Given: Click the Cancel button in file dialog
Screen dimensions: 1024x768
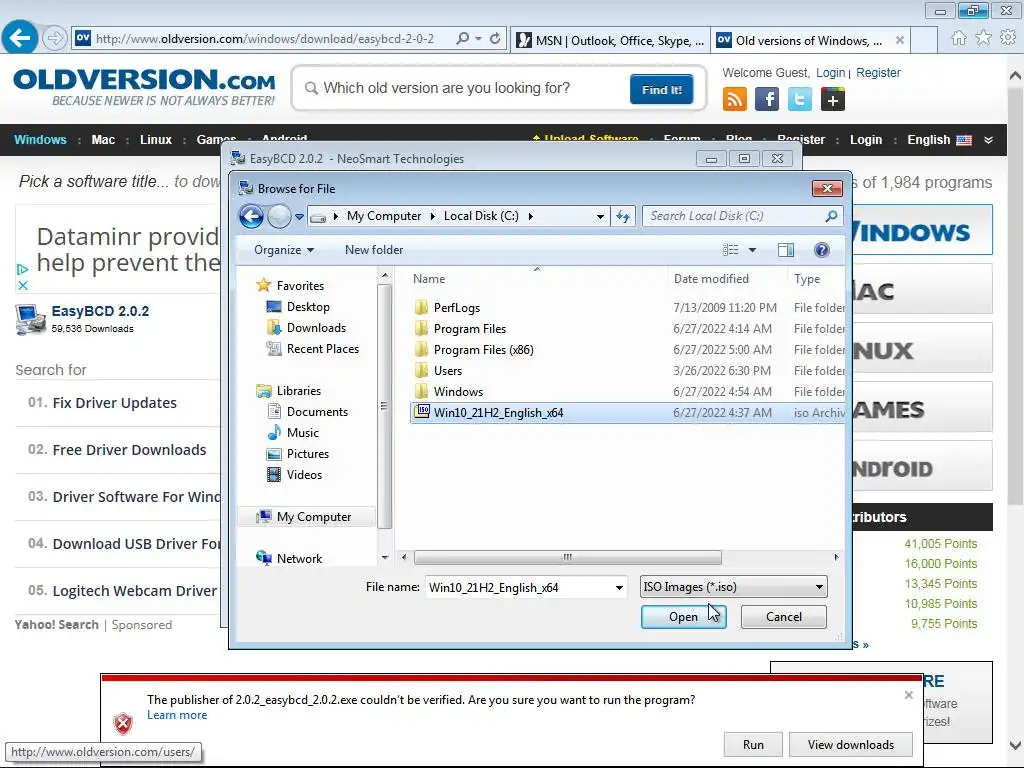Looking at the screenshot, I should (784, 616).
